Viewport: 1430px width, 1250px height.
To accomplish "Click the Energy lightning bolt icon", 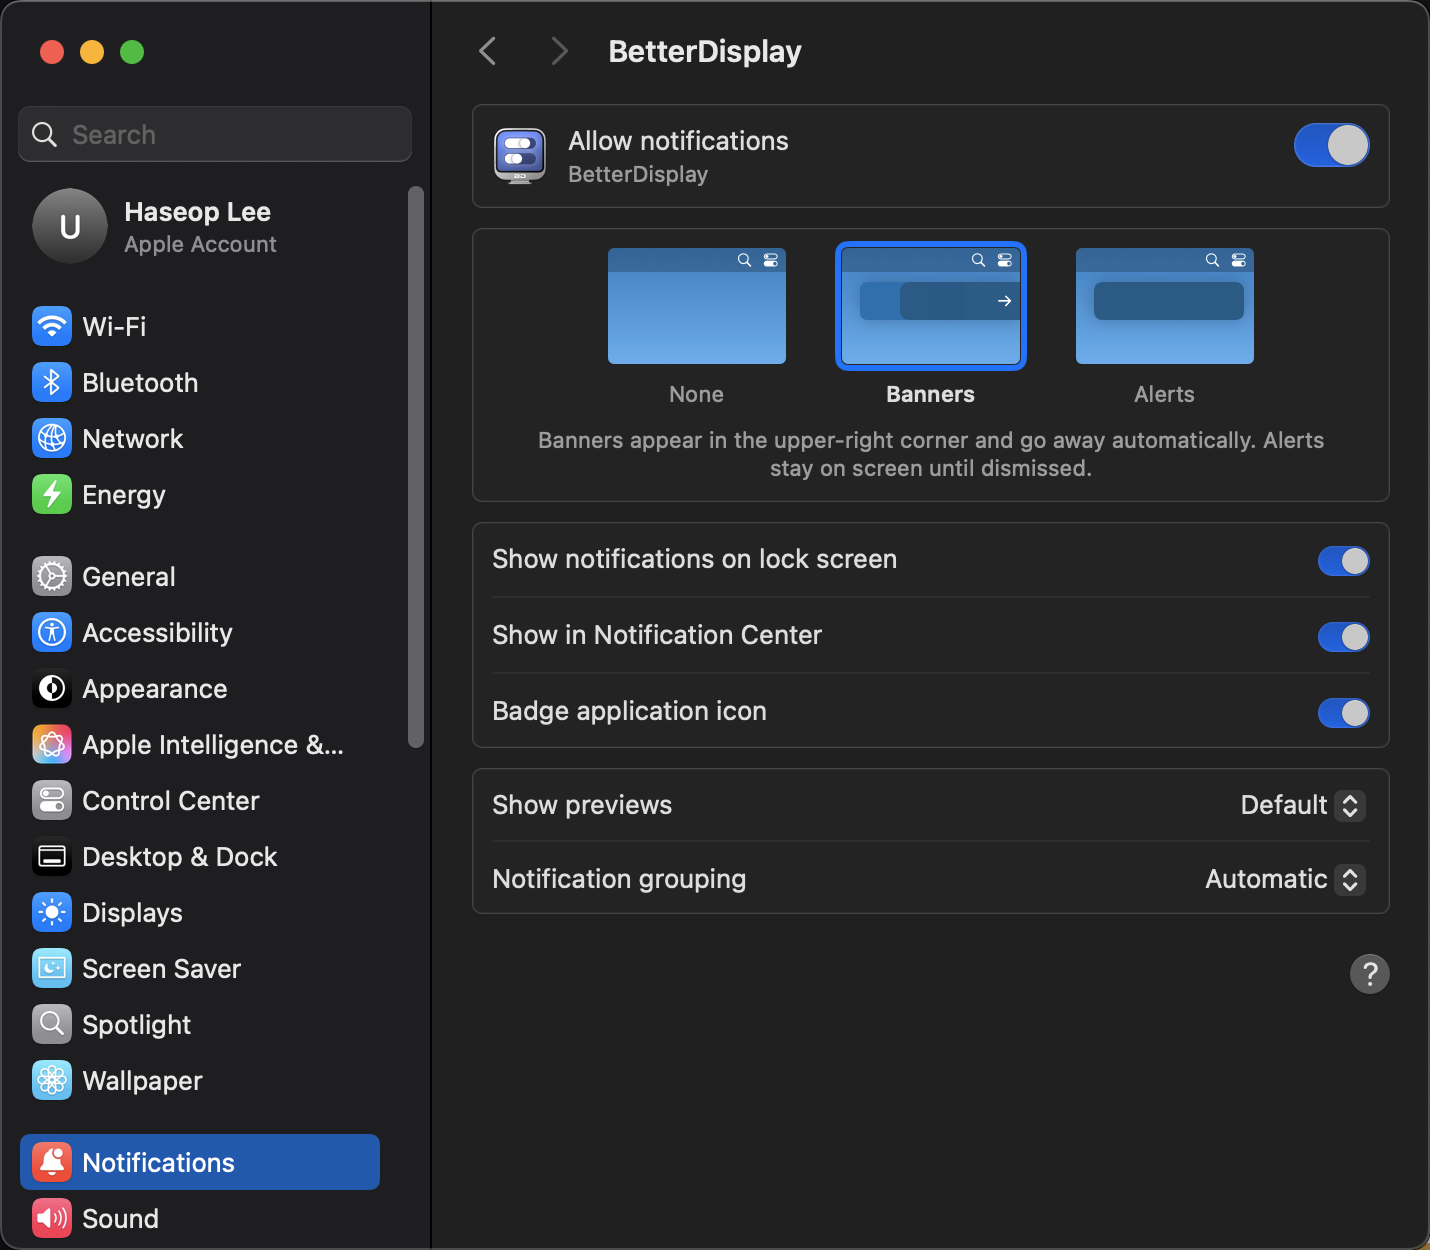I will click(x=52, y=494).
